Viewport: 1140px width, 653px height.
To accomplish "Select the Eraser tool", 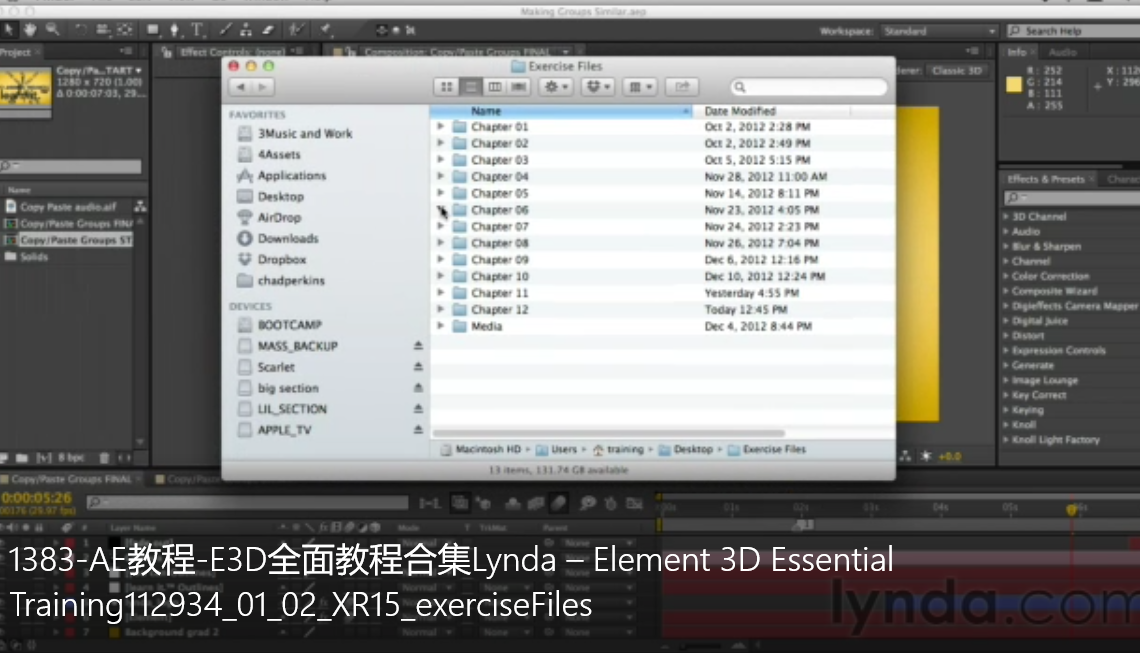I will click(x=268, y=30).
